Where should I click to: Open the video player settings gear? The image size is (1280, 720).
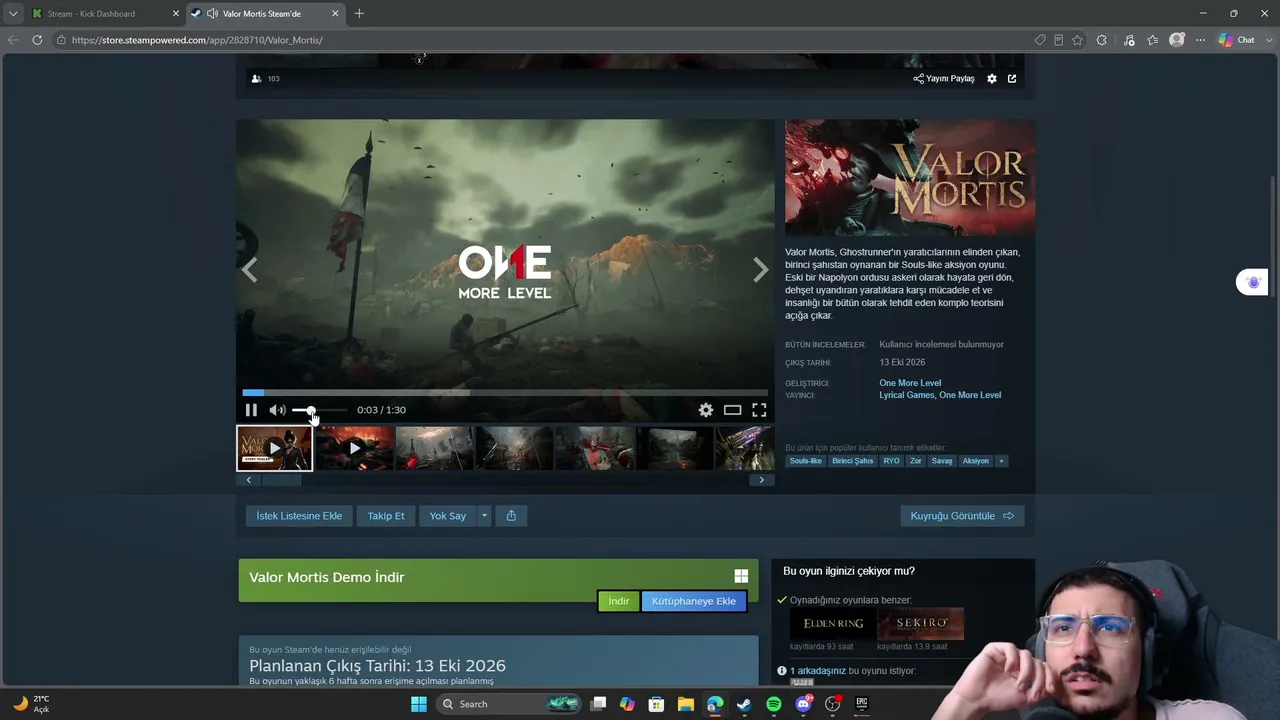[x=706, y=410]
